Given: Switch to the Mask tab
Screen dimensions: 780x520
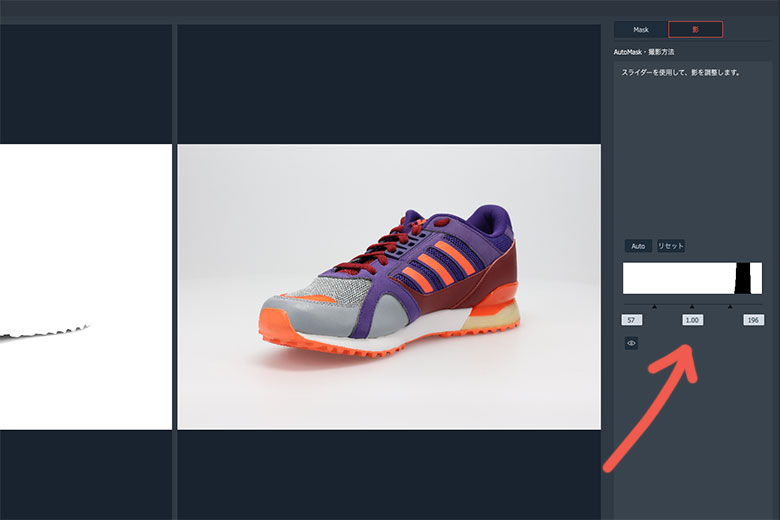Looking at the screenshot, I should (641, 30).
